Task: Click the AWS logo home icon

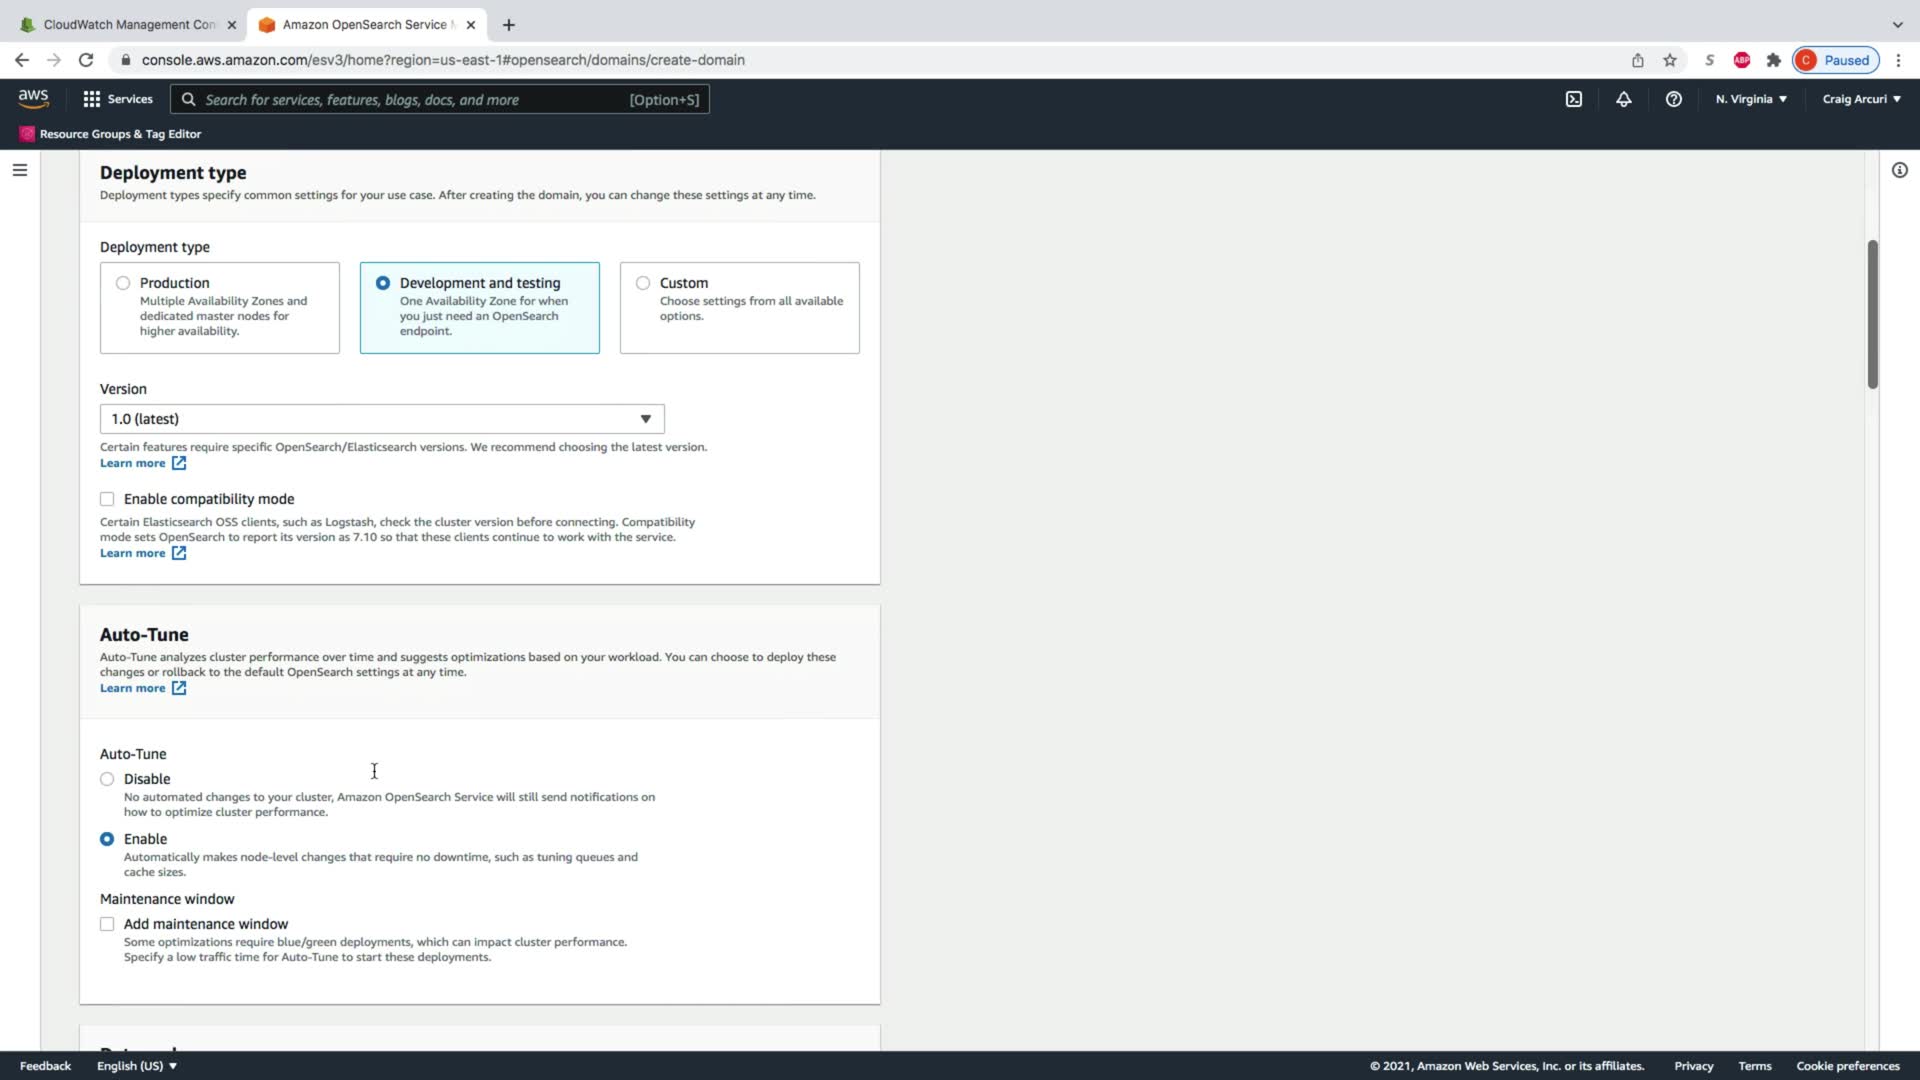Action: tap(33, 98)
